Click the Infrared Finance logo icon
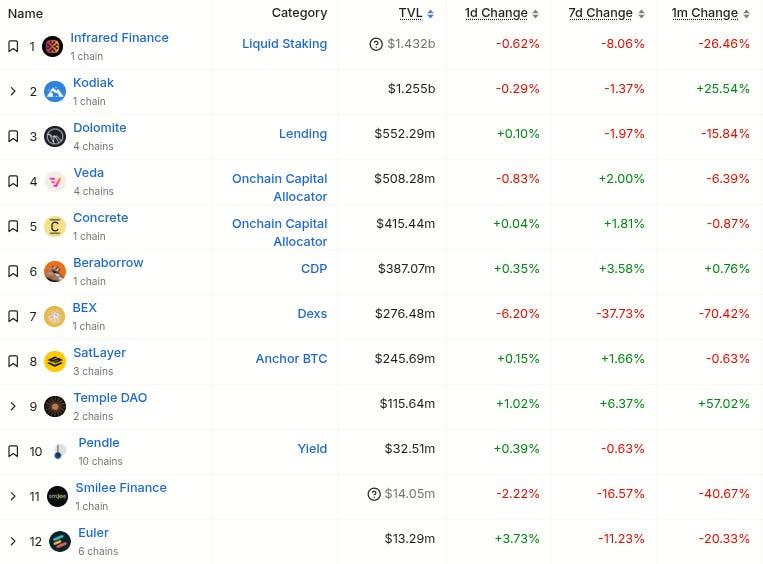The width and height of the screenshot is (763, 564). pyautogui.click(x=53, y=46)
